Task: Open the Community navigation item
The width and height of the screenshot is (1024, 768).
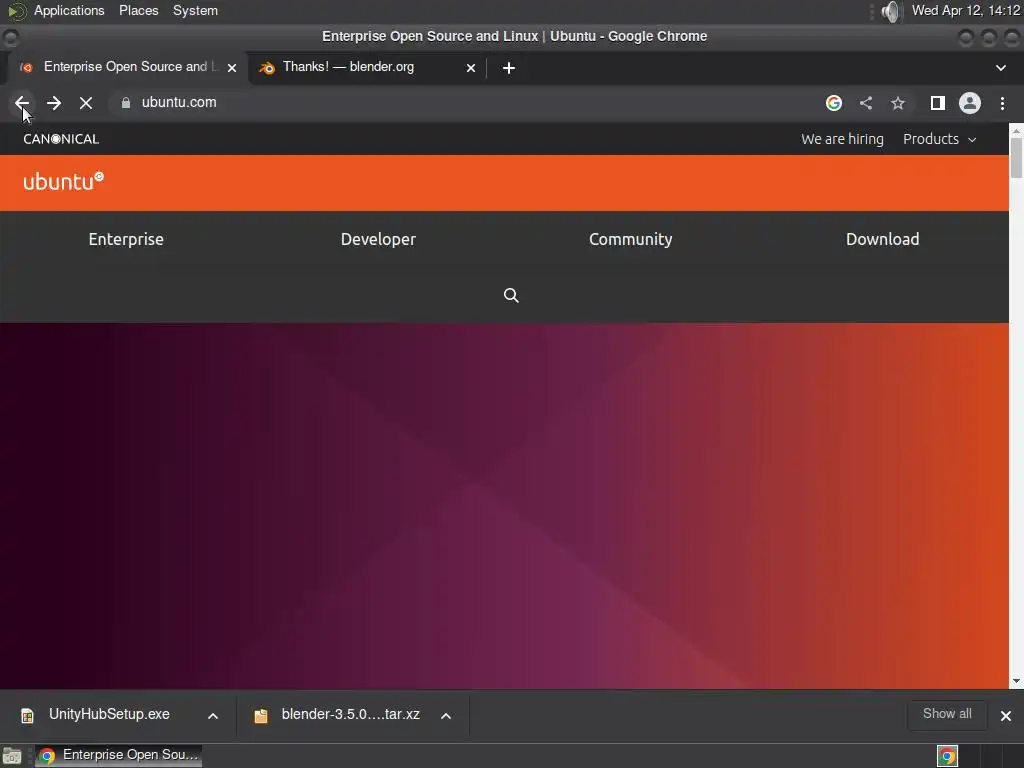Action: click(630, 239)
